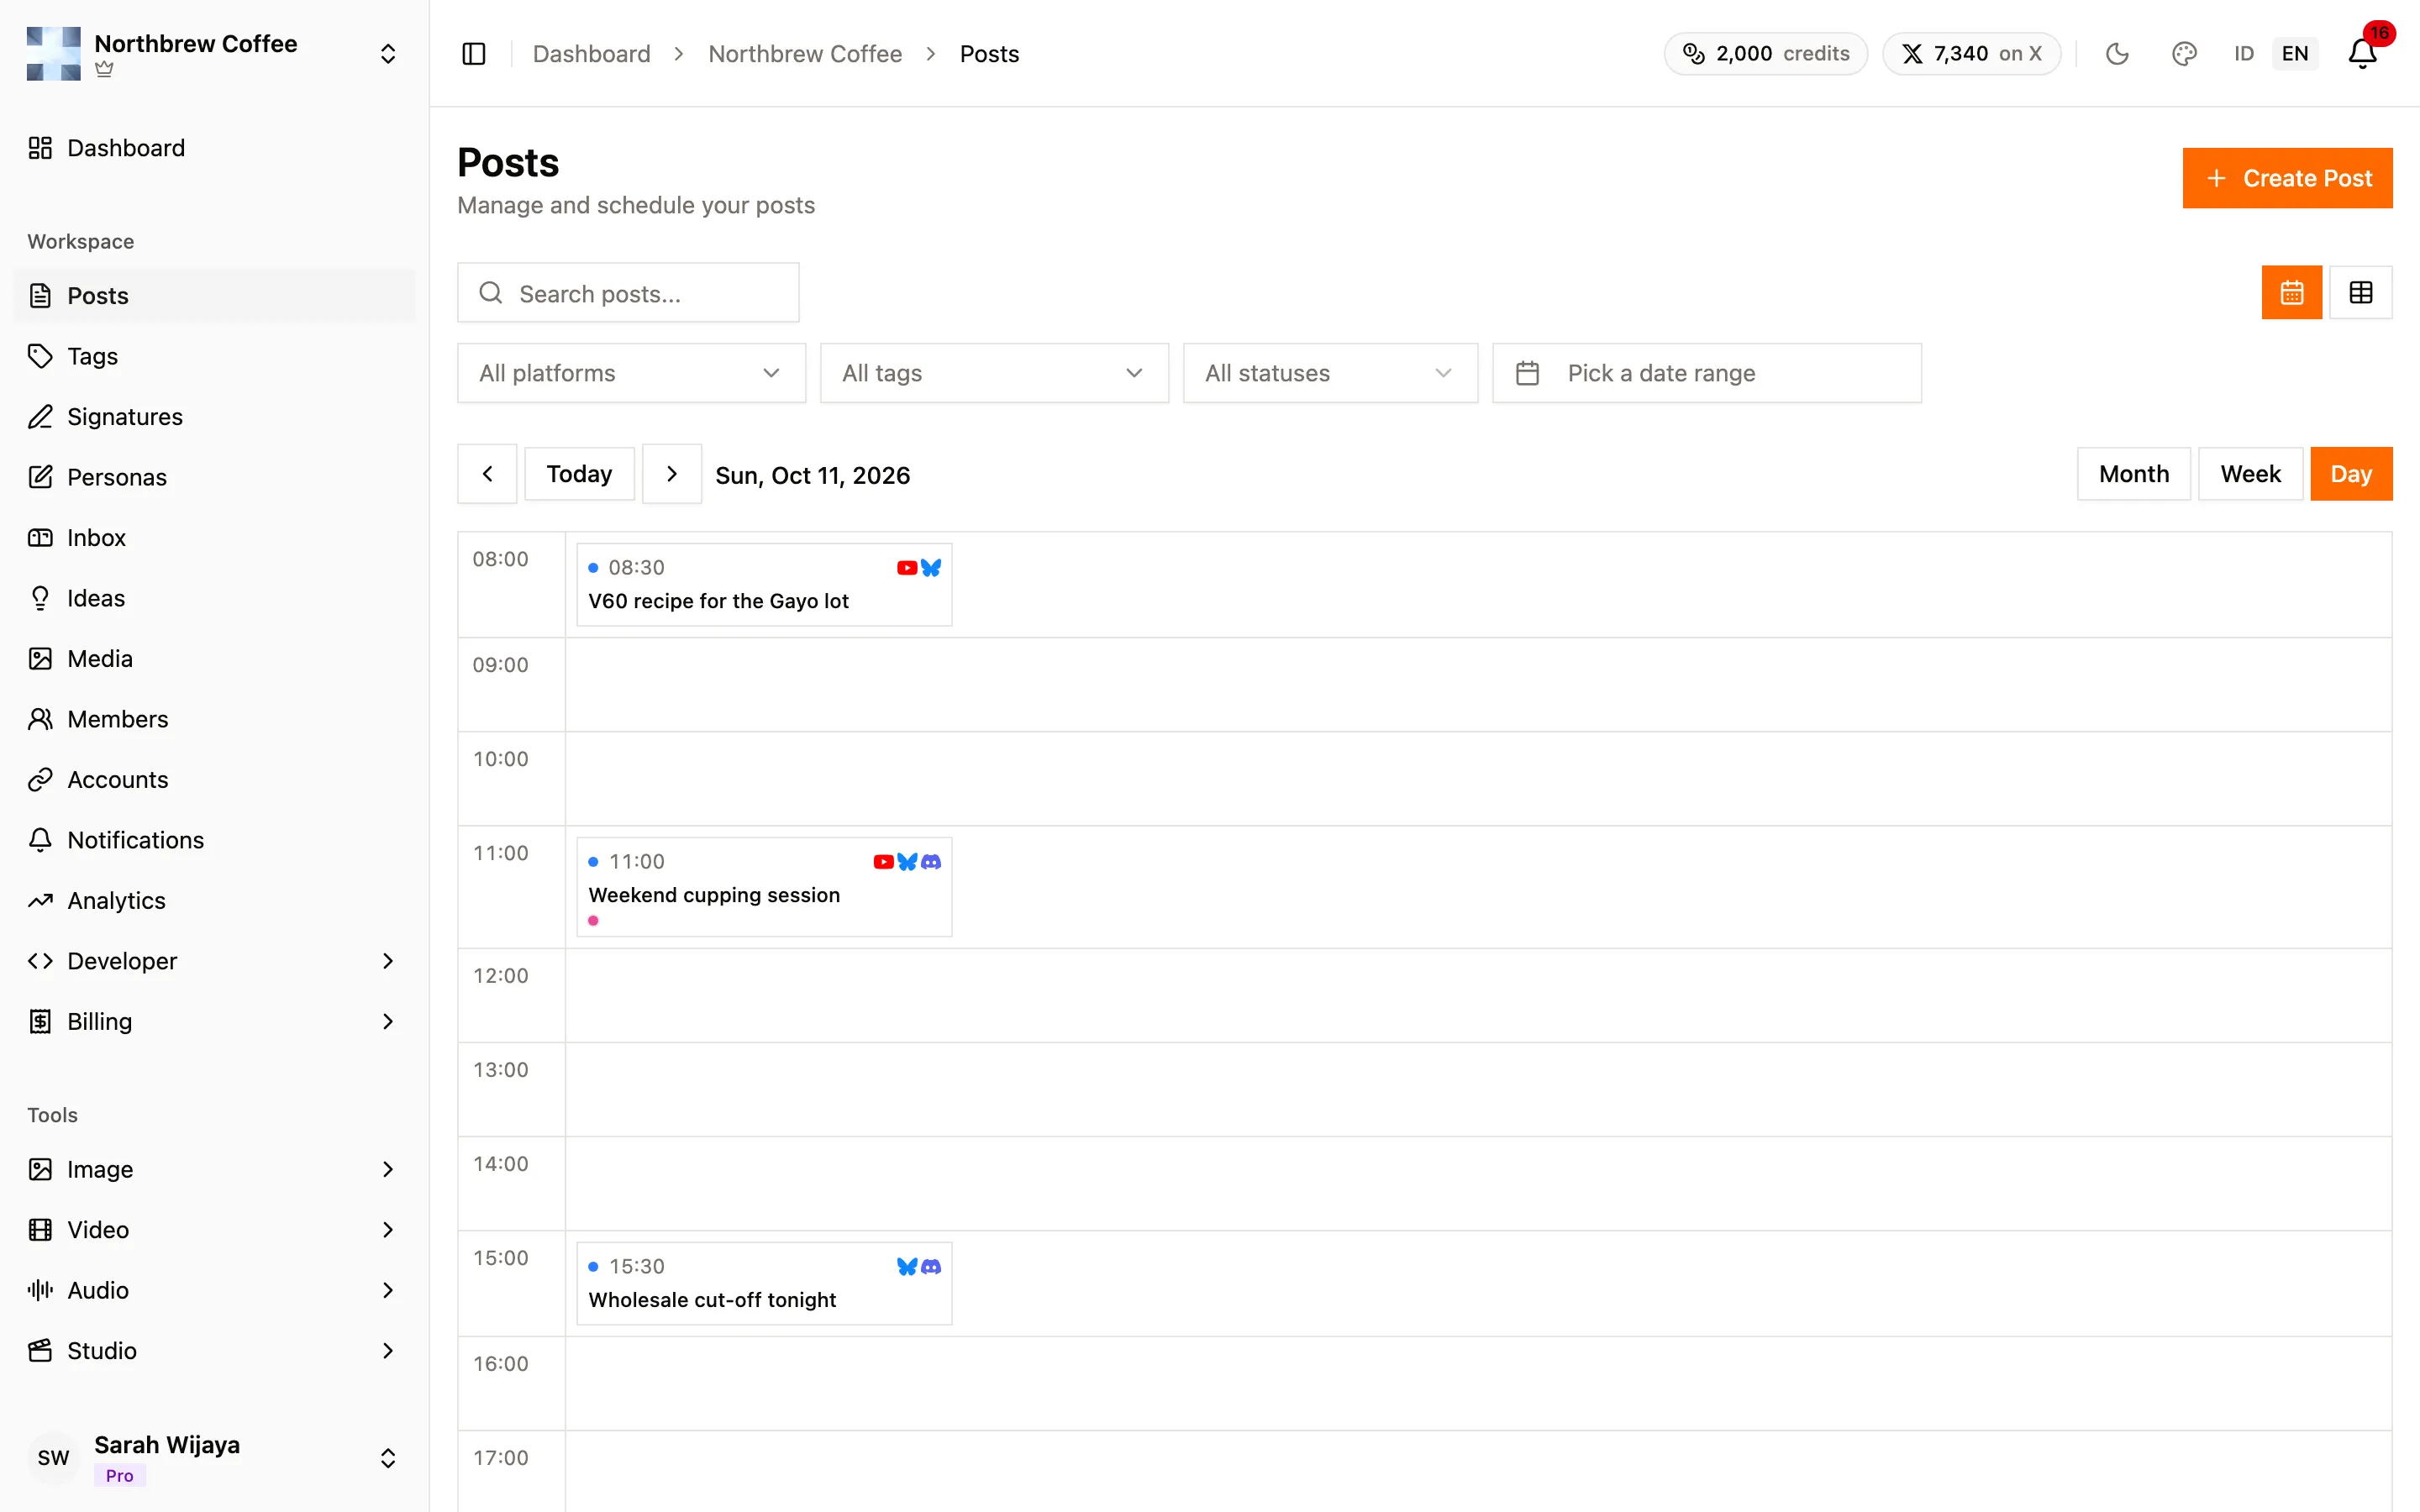
Task: Switch language to ID
Action: click(x=2244, y=54)
